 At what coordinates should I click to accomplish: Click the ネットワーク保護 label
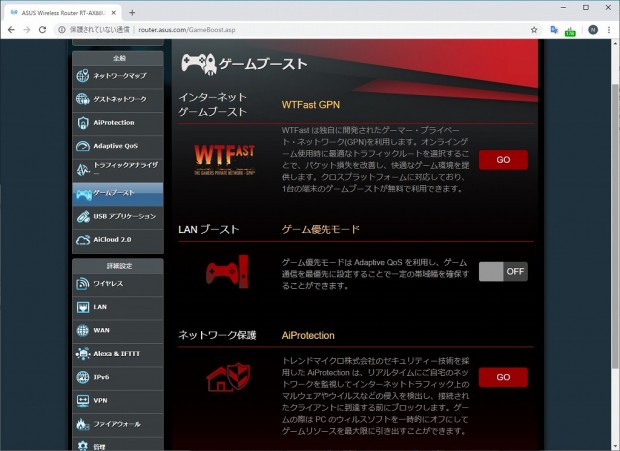coord(217,335)
